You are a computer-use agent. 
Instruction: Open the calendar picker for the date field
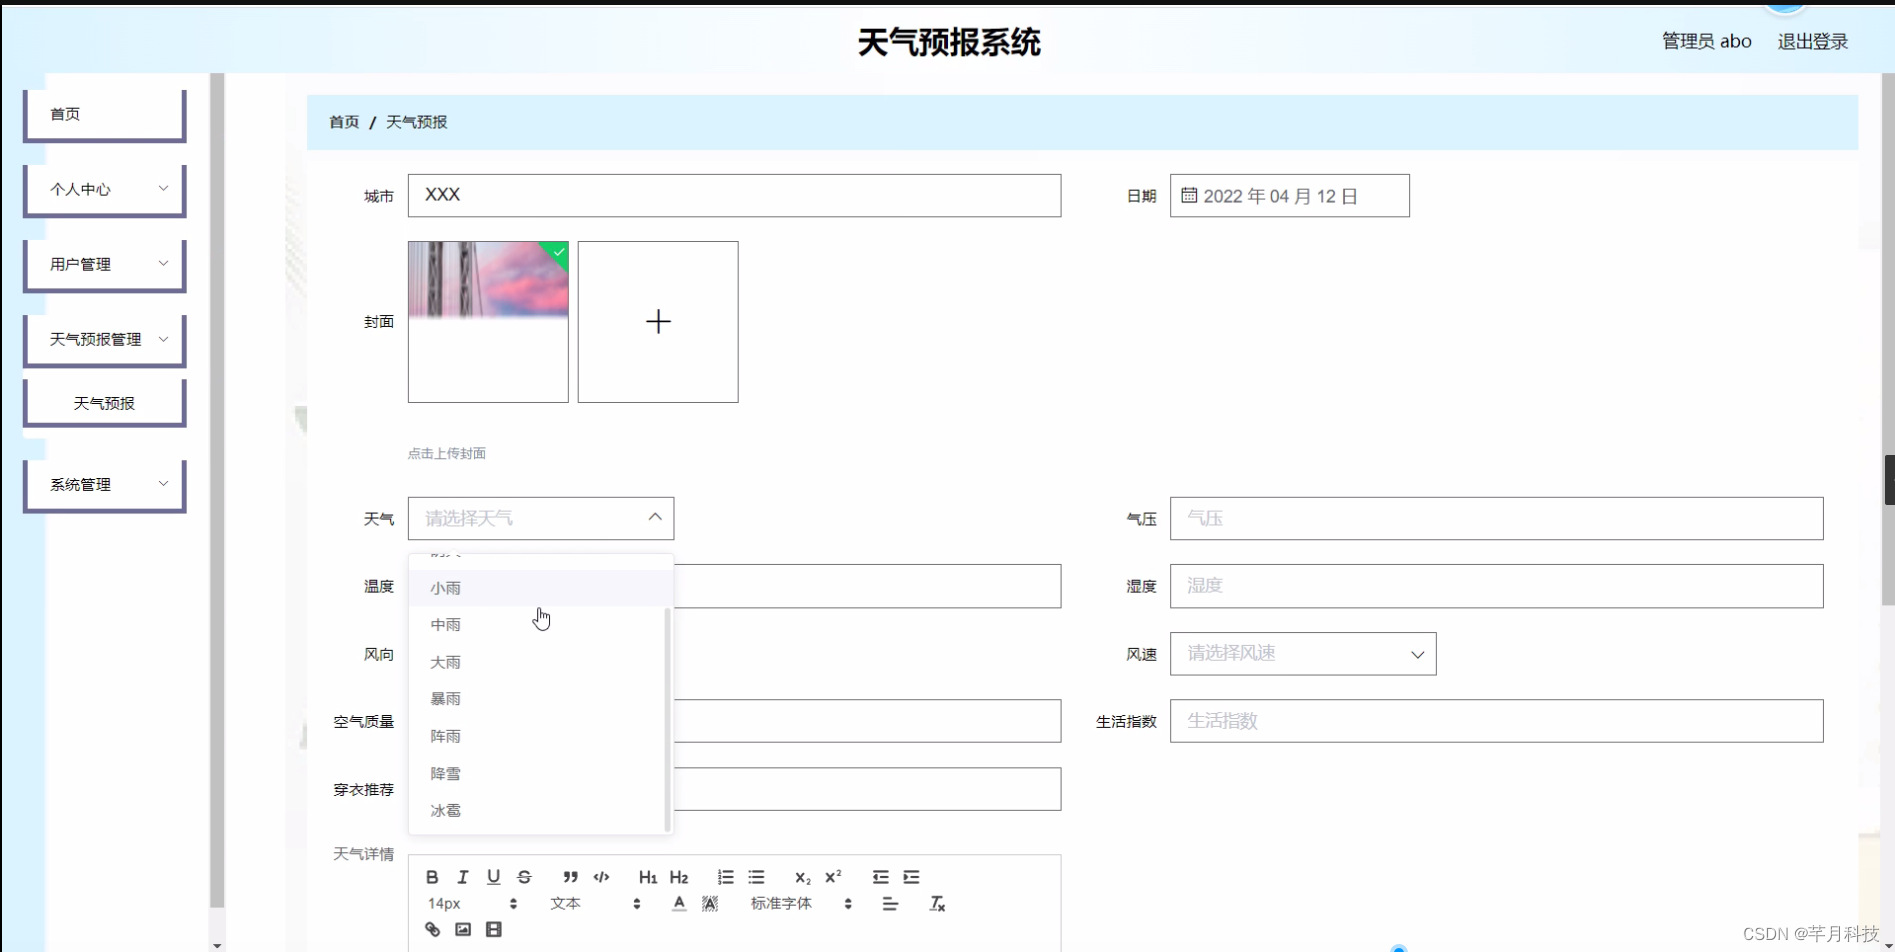1189,195
